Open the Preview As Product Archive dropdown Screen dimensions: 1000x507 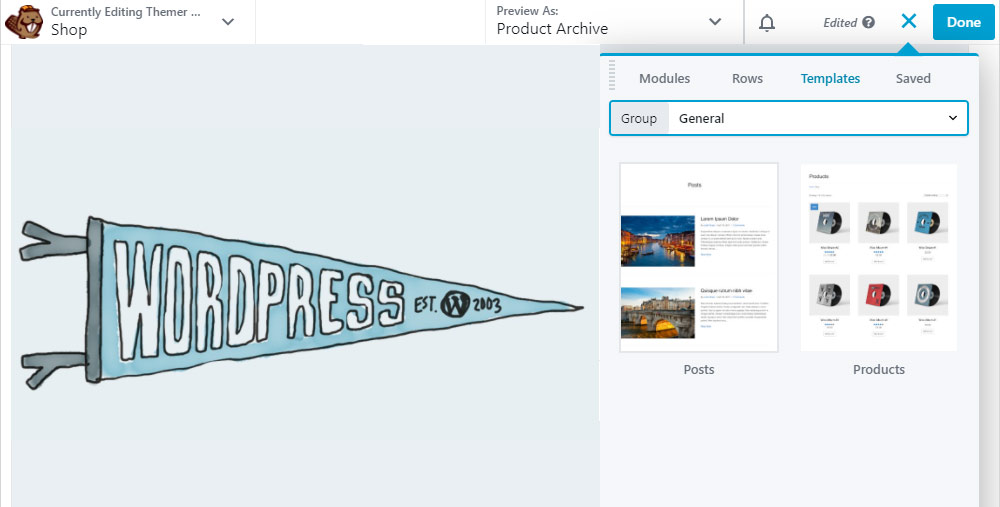pos(614,22)
